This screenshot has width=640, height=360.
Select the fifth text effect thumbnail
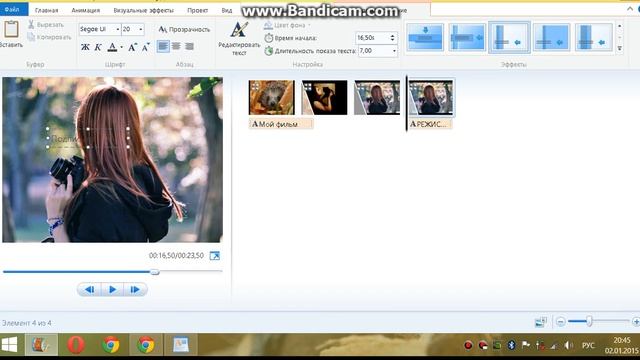click(594, 37)
